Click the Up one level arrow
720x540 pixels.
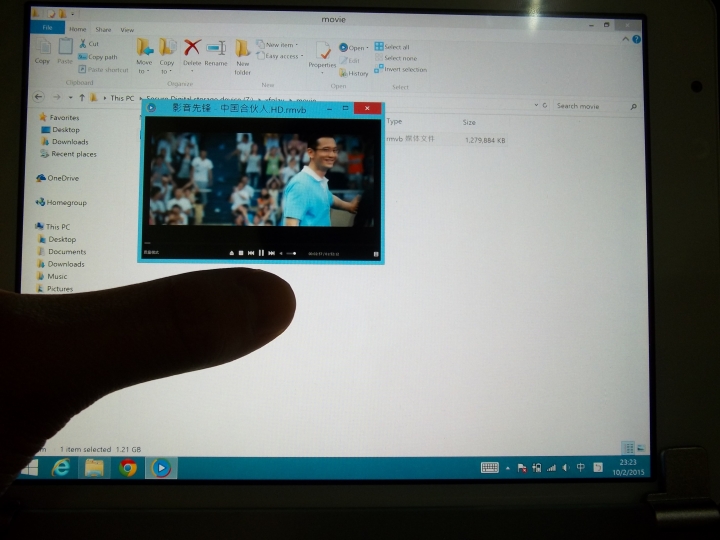pyautogui.click(x=82, y=97)
